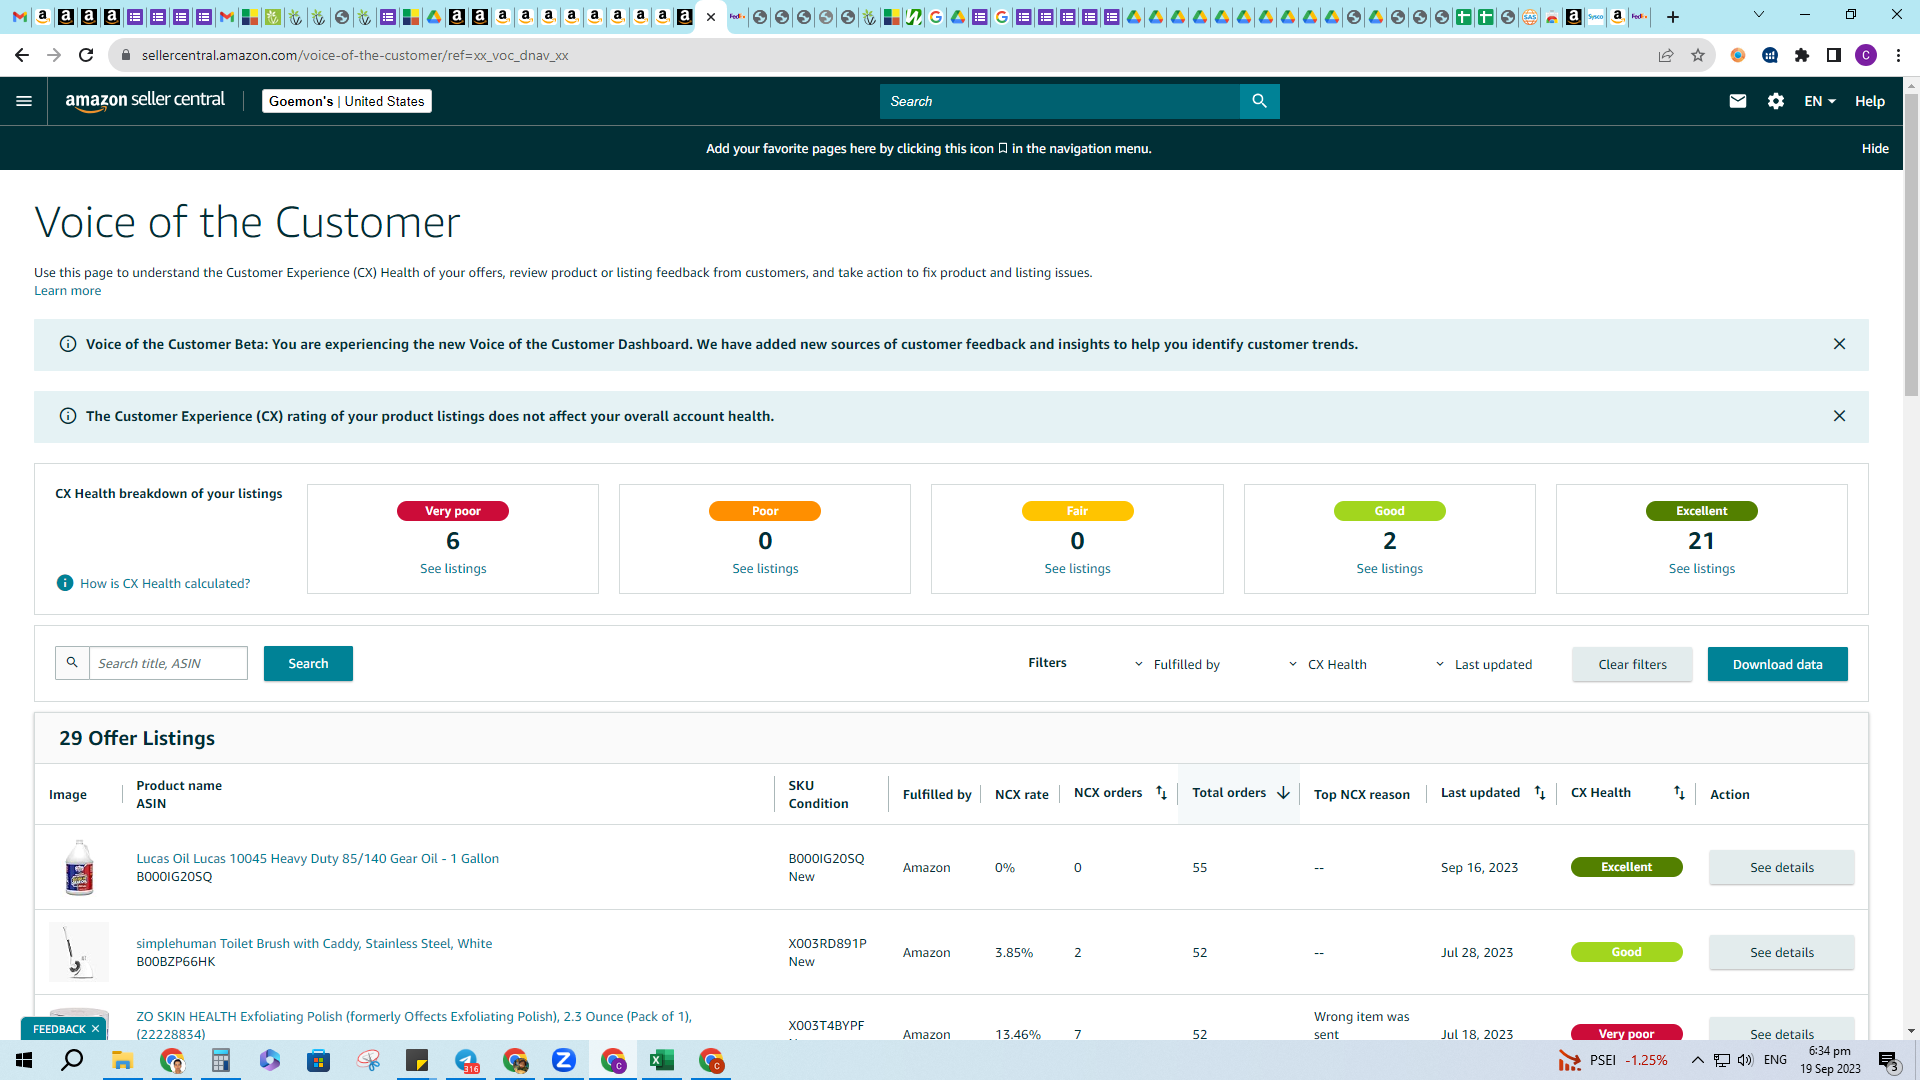1920x1080 pixels.
Task: See listings rated Poor
Action: pyautogui.click(x=765, y=568)
